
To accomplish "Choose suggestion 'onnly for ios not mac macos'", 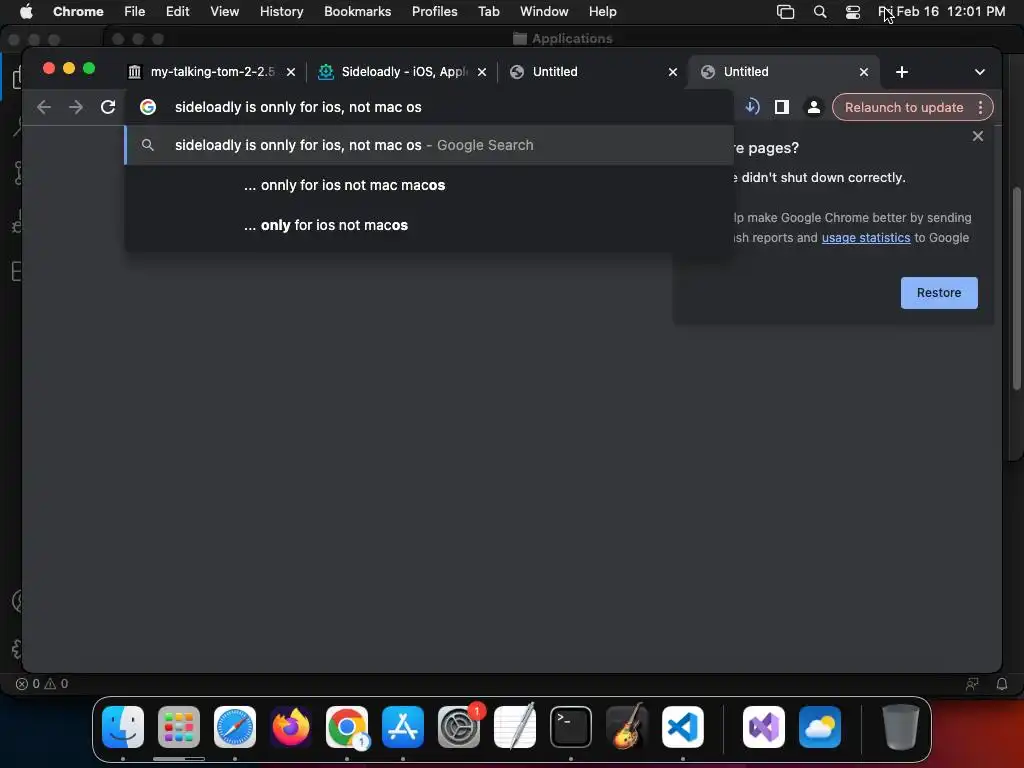I will [429, 185].
